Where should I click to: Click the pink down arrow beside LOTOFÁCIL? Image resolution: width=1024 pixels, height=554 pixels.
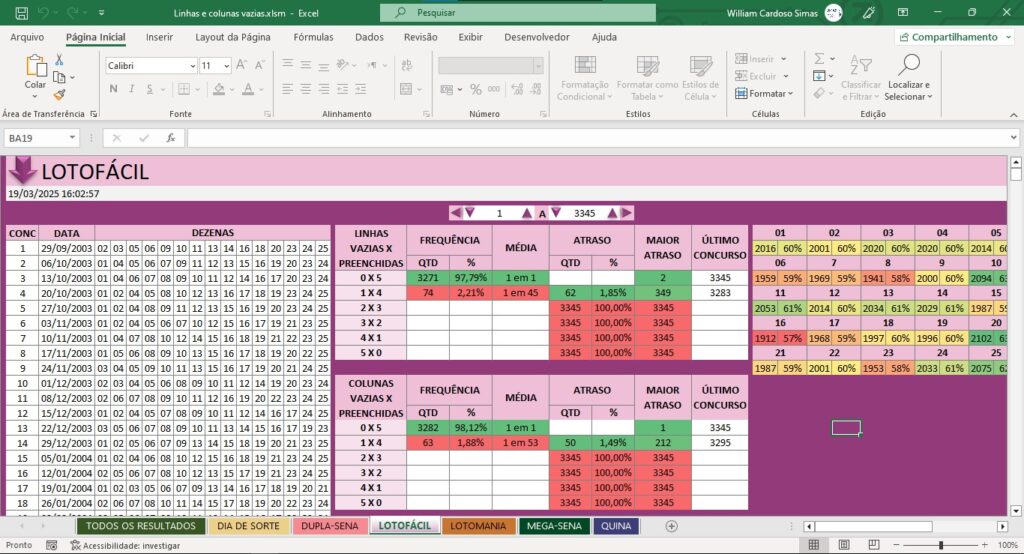coord(22,170)
